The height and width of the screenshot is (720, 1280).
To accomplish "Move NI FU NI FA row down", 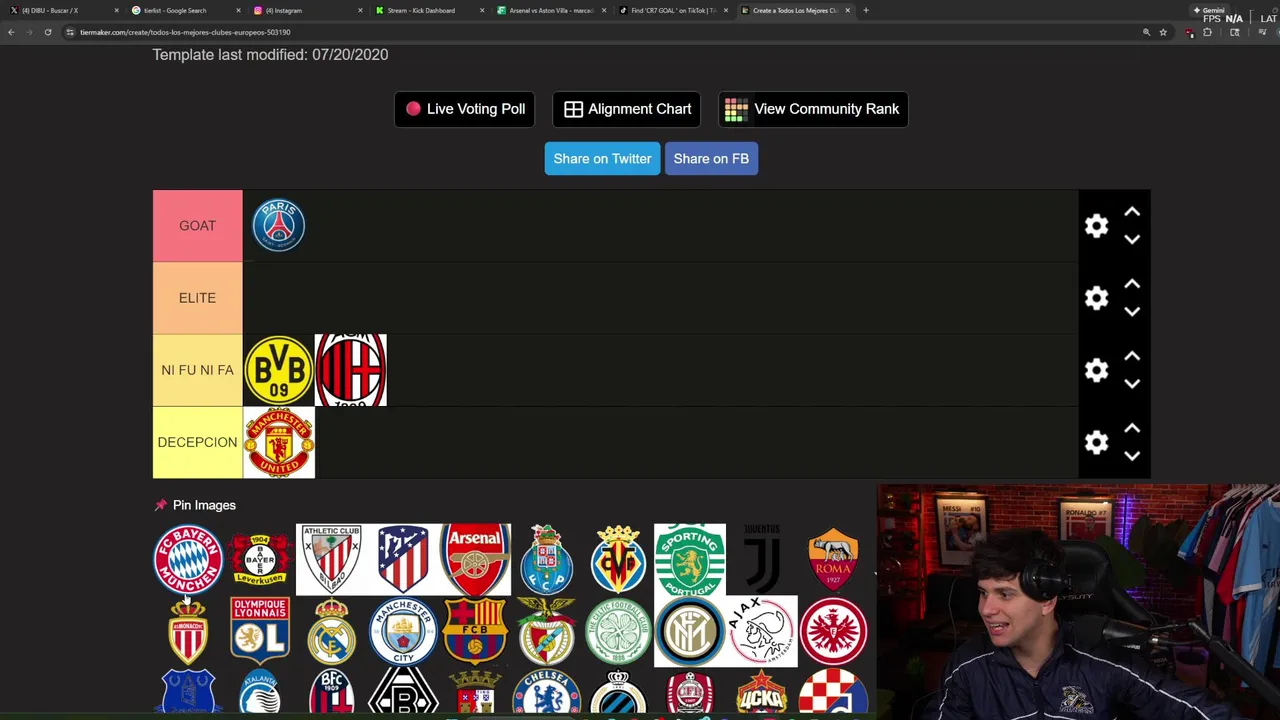I will [1132, 383].
